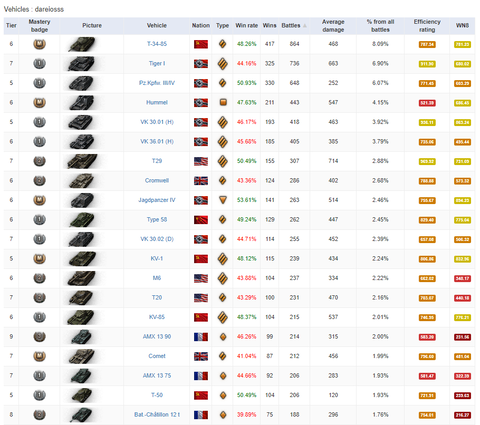Click the US flag in T29 row
Viewport: 480px width, 425px height.
click(201, 161)
